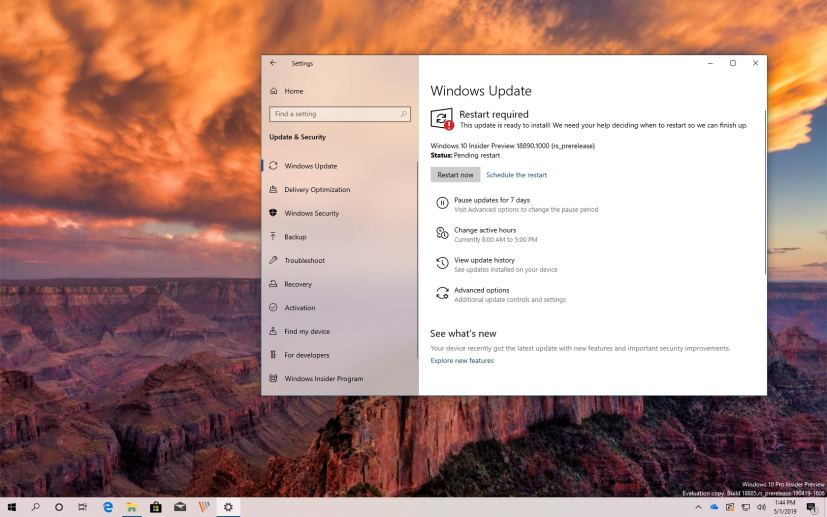Click the search magnifier in Find a setting
This screenshot has width=827, height=517.
point(403,114)
